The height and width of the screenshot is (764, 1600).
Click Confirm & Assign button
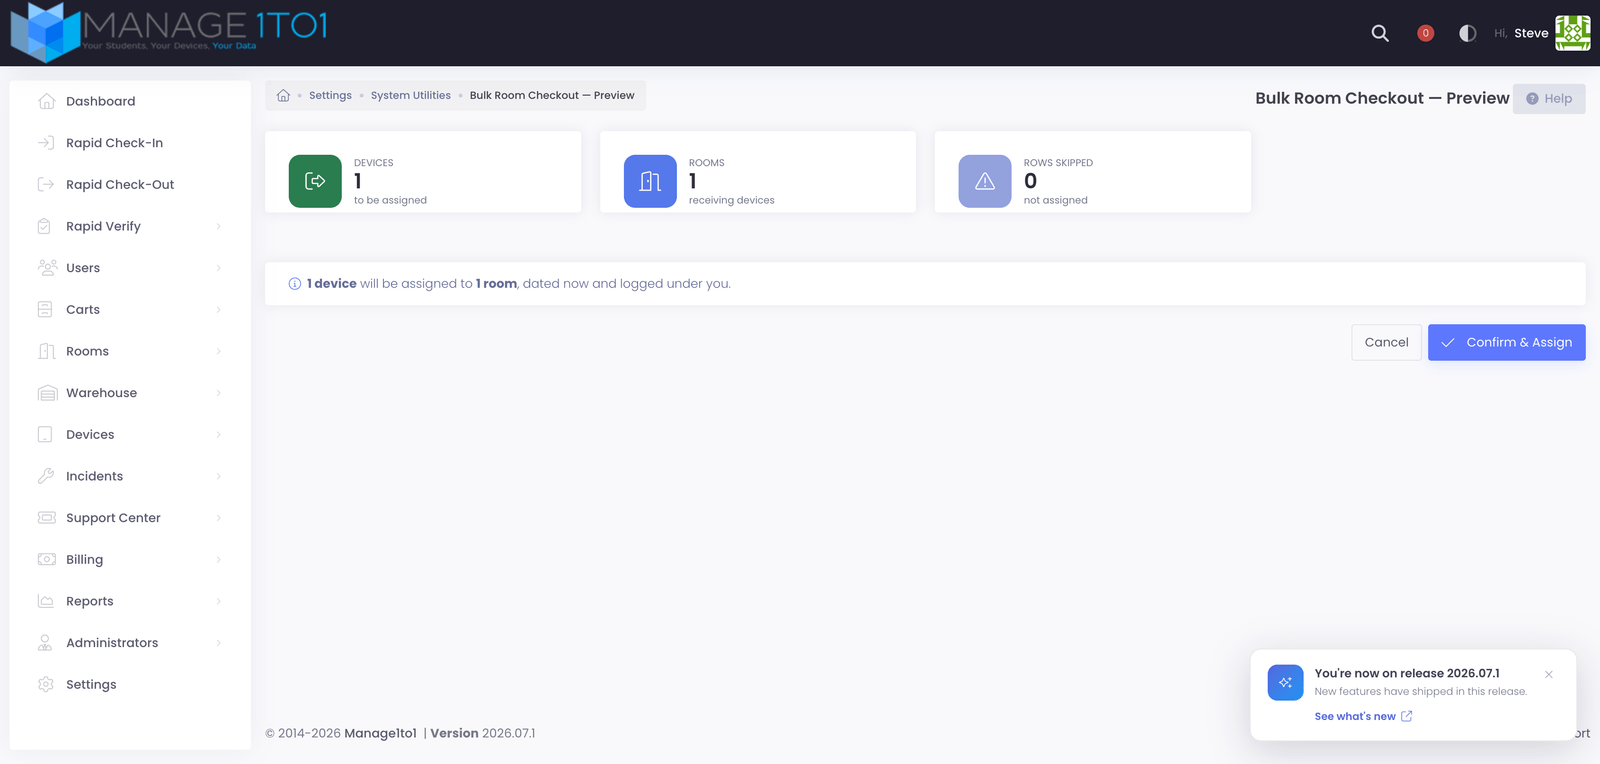pos(1506,342)
